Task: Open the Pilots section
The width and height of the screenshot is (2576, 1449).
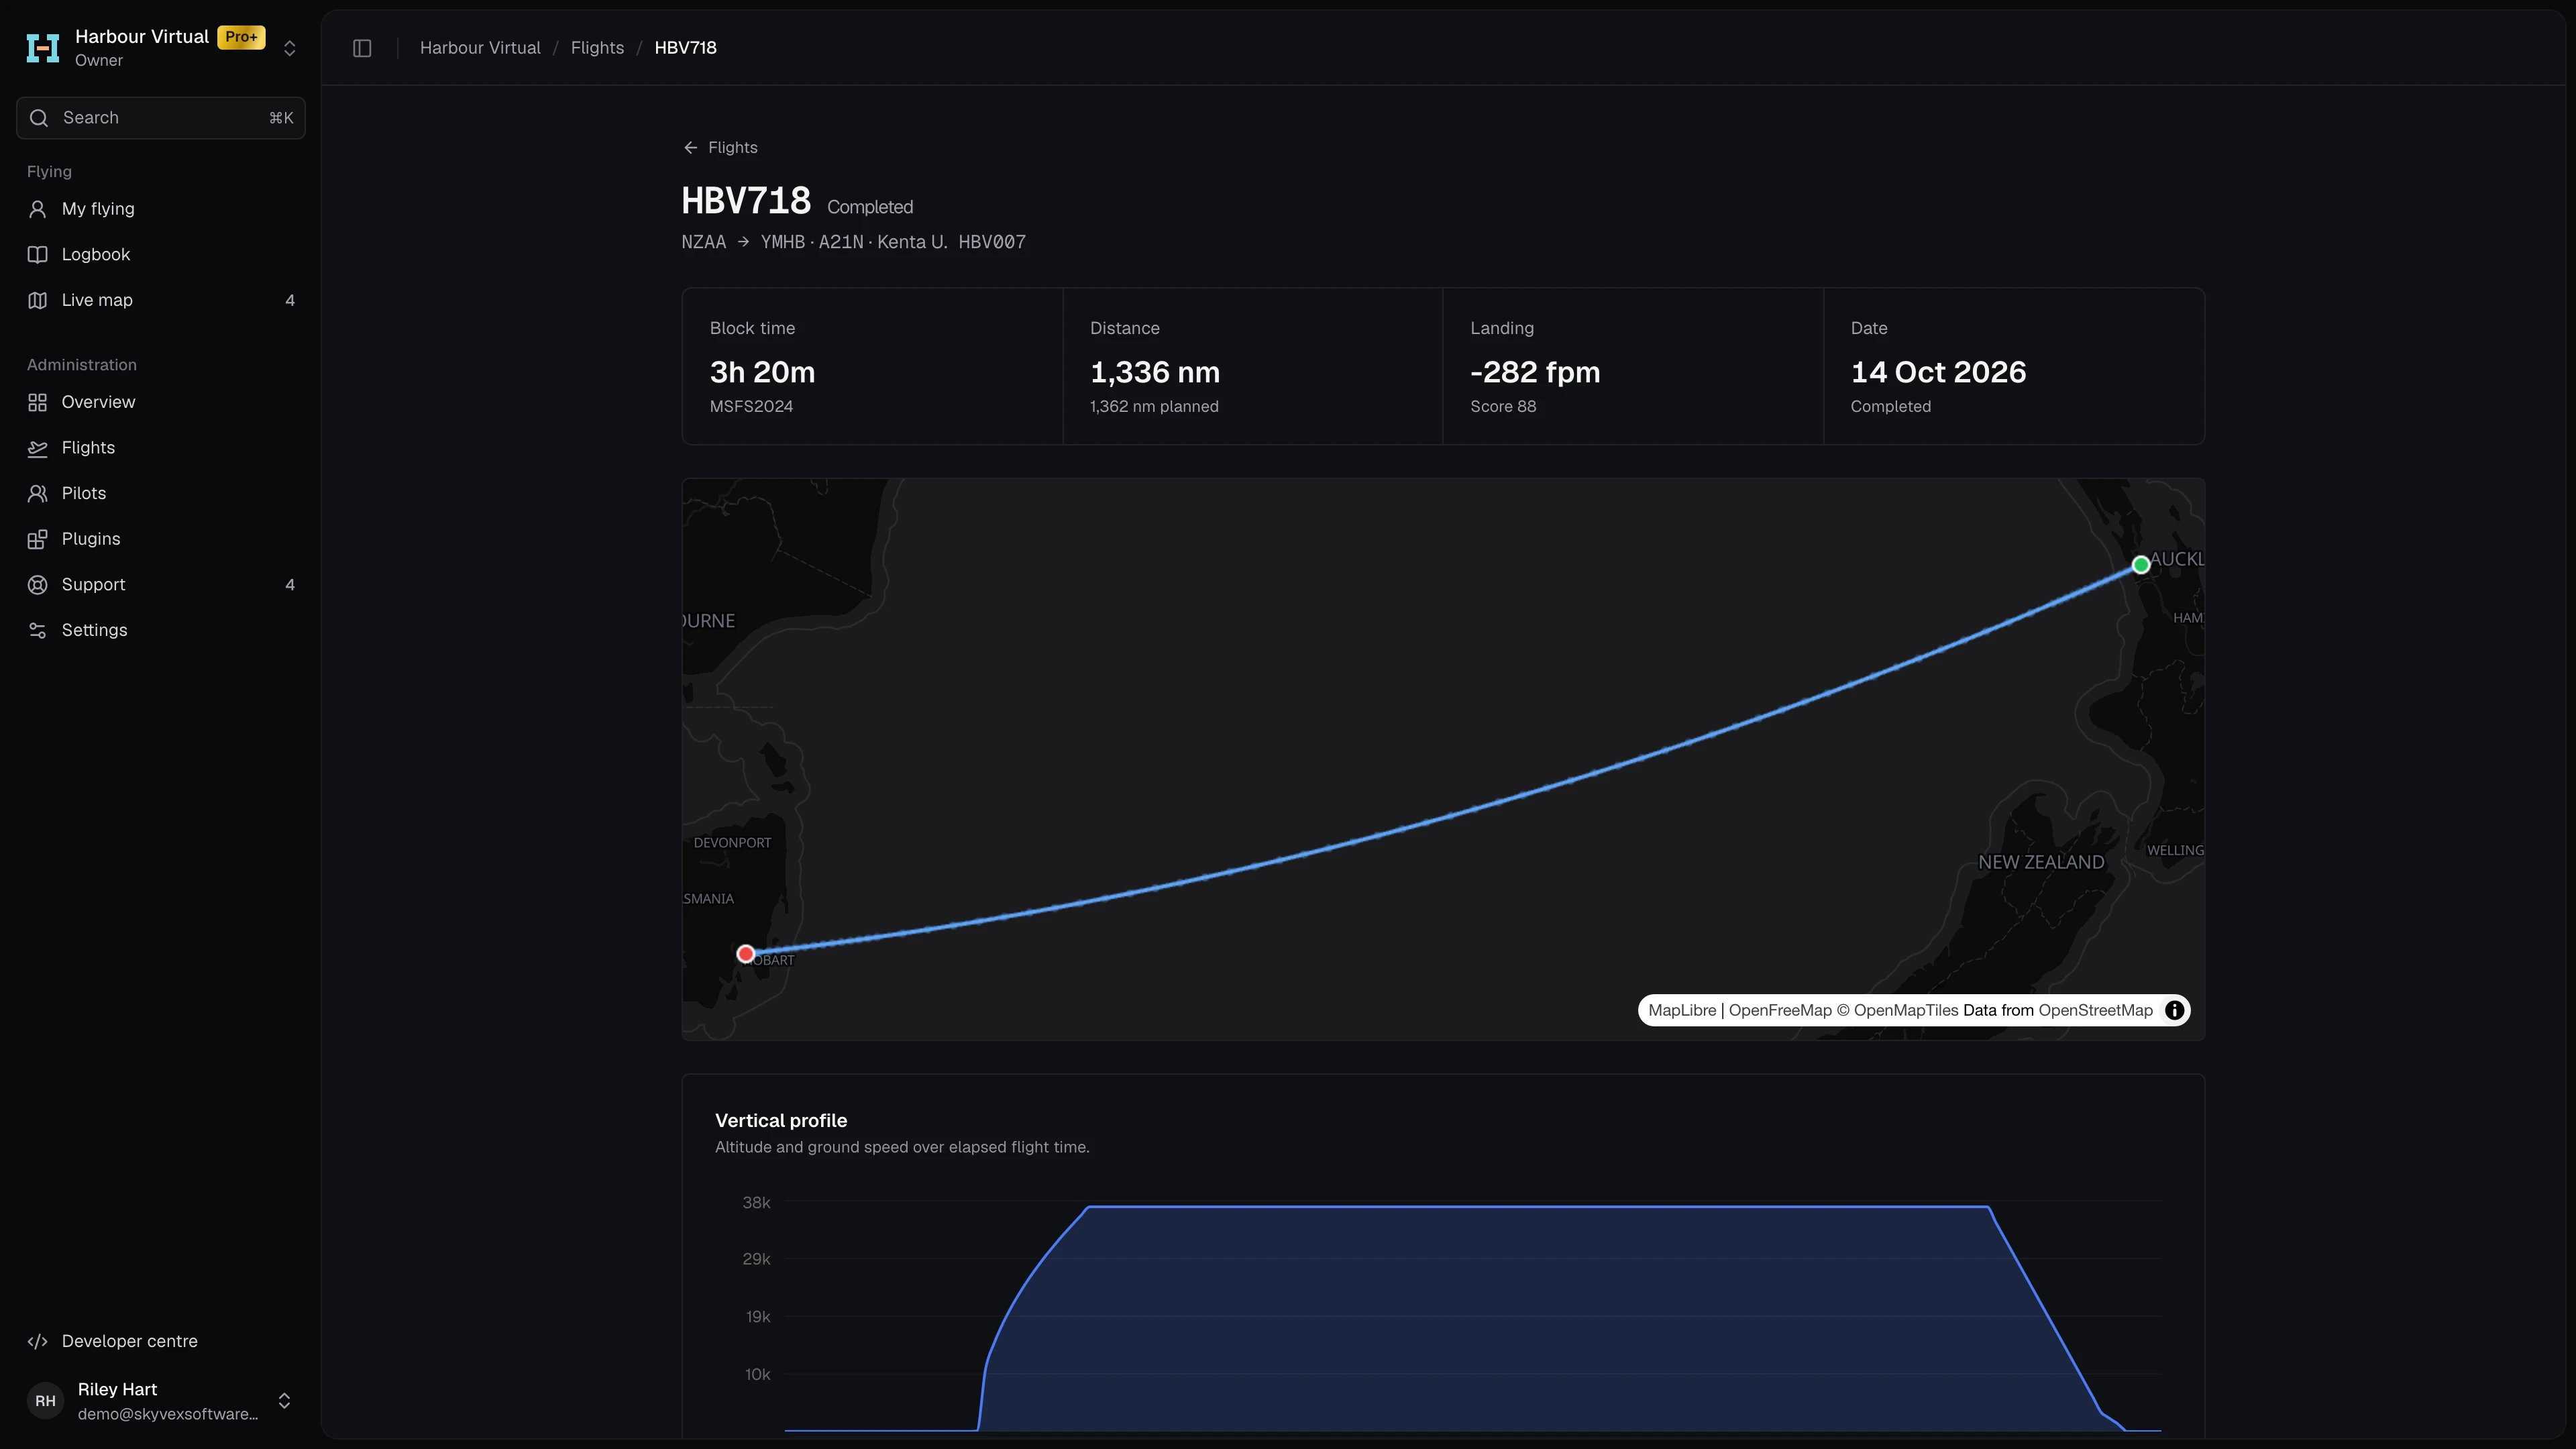Action: click(161, 493)
